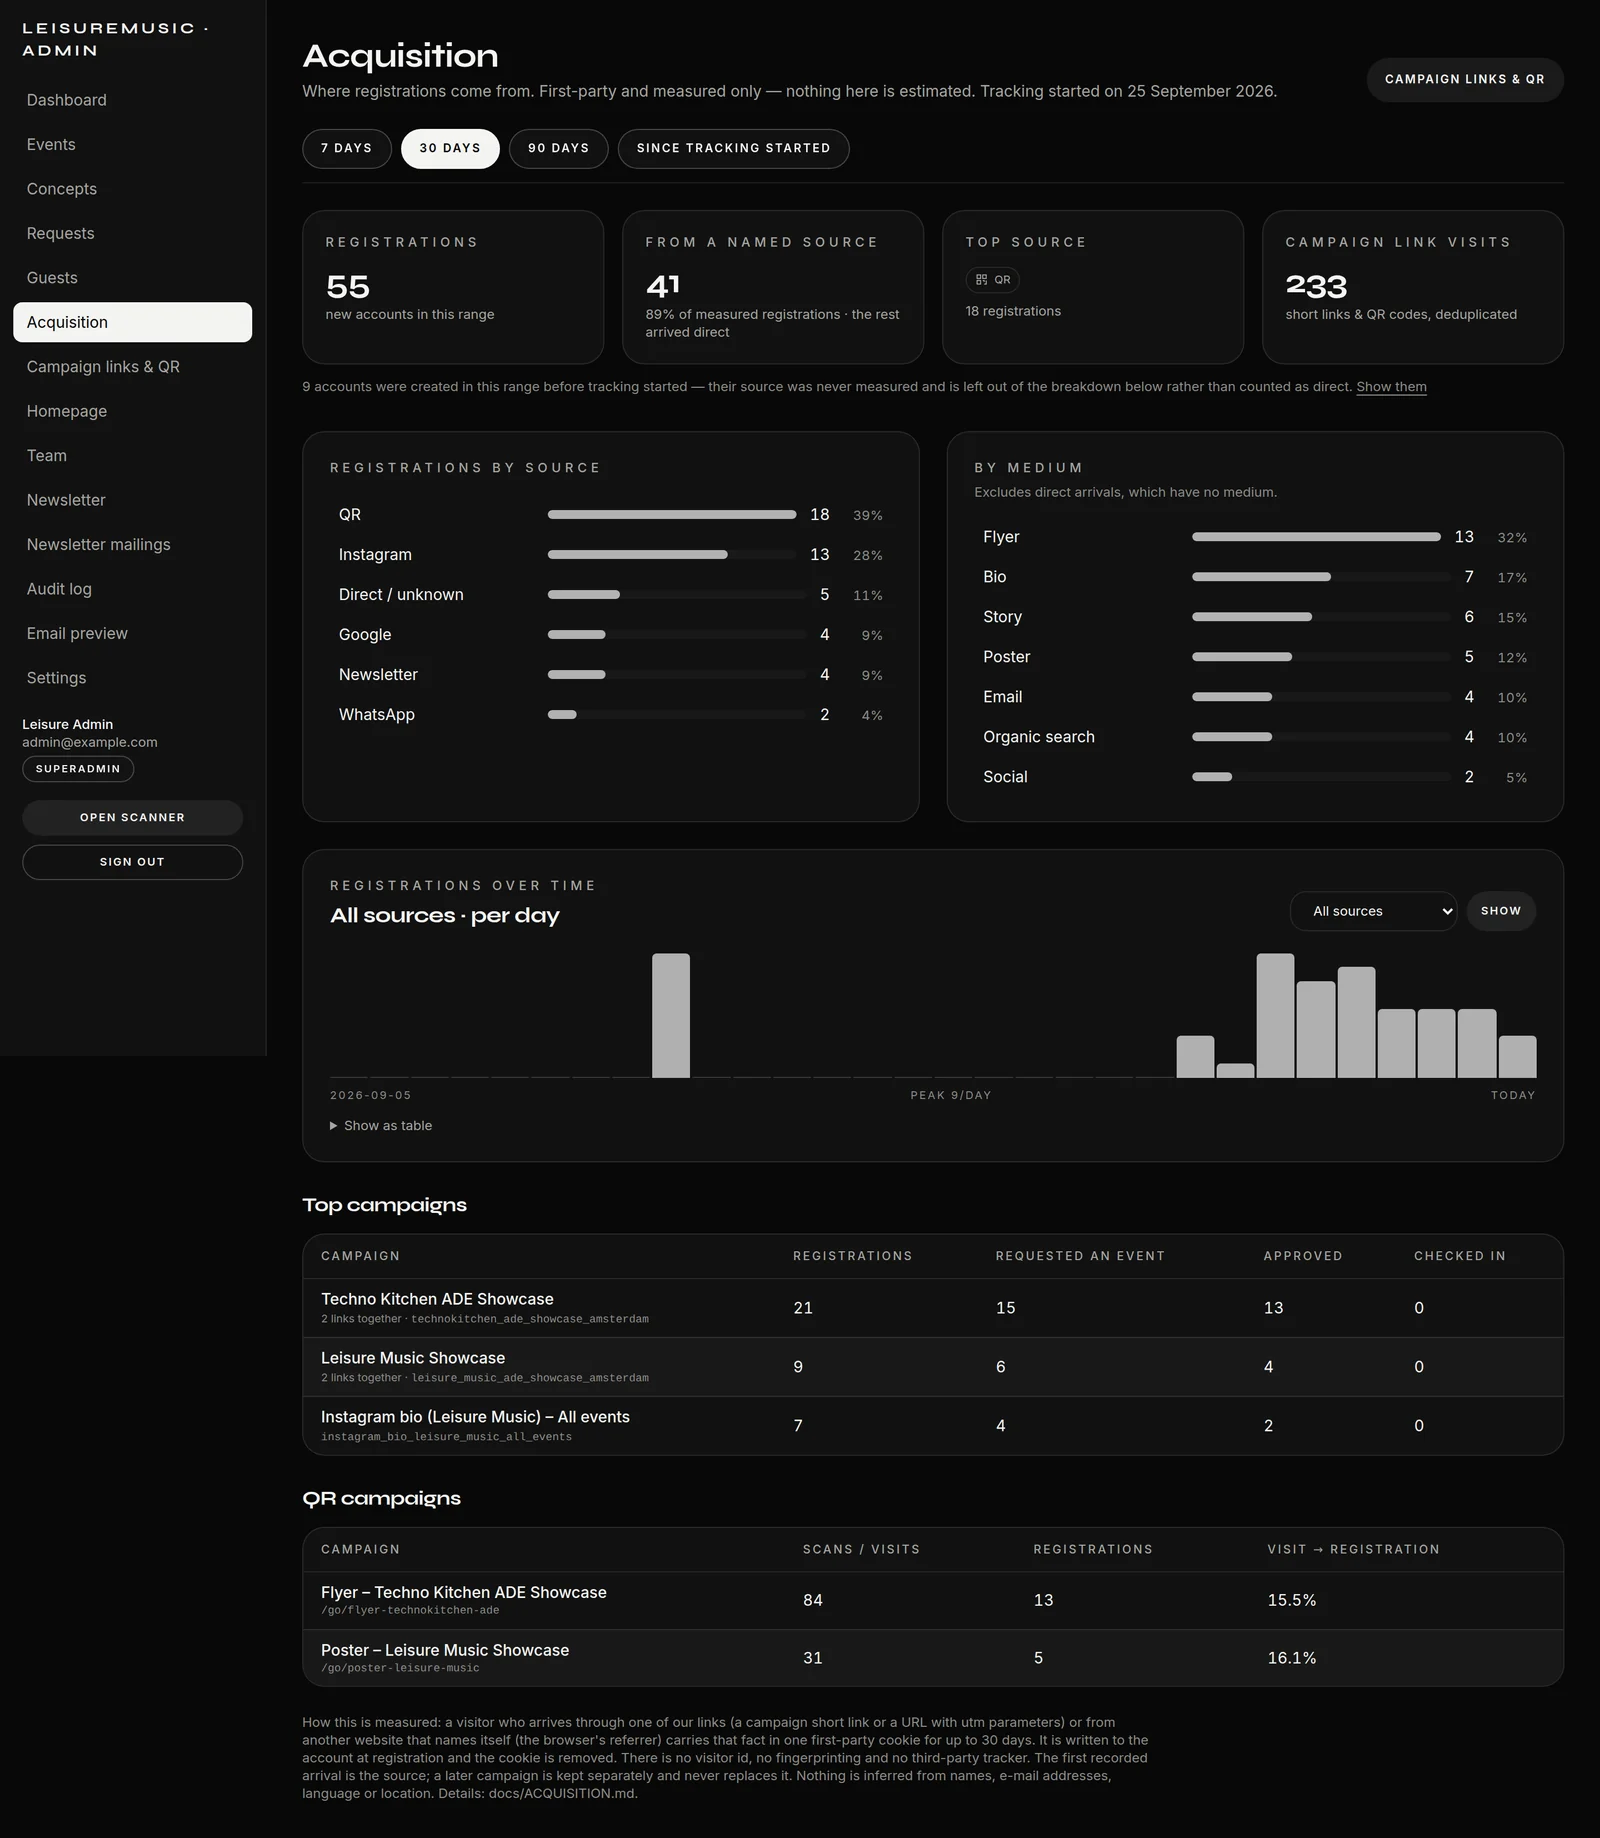1600x1838 pixels.
Task: Open Audit log in sidebar
Action: [132, 589]
